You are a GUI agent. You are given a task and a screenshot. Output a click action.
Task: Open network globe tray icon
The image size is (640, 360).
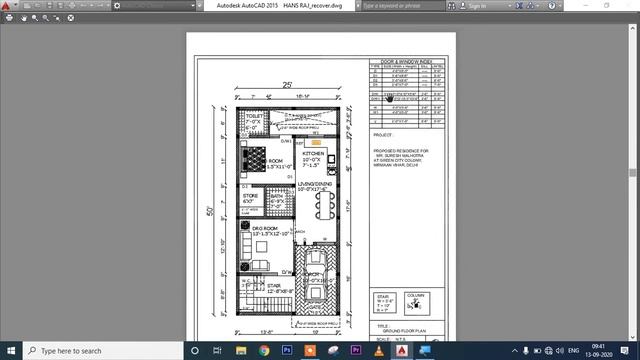tap(549, 351)
